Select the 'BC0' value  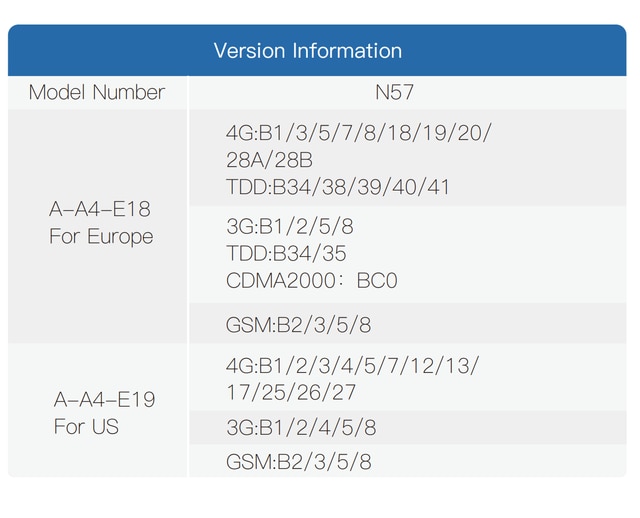coord(377,281)
